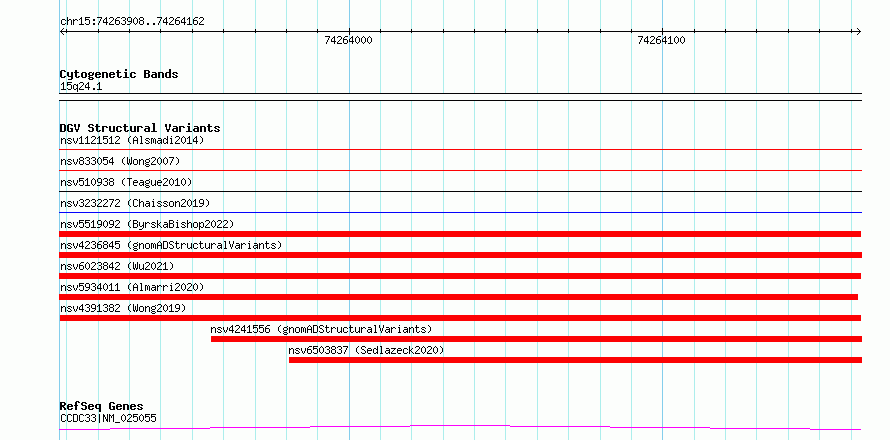890x440 pixels.
Task: Click the magenta CCDC33 gene line
Action: [461, 427]
